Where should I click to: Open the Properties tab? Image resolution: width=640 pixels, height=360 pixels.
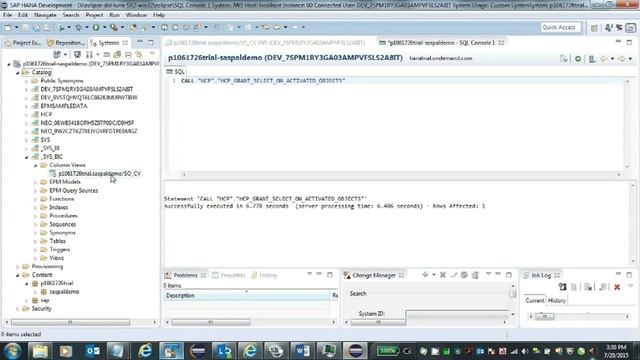pos(229,276)
